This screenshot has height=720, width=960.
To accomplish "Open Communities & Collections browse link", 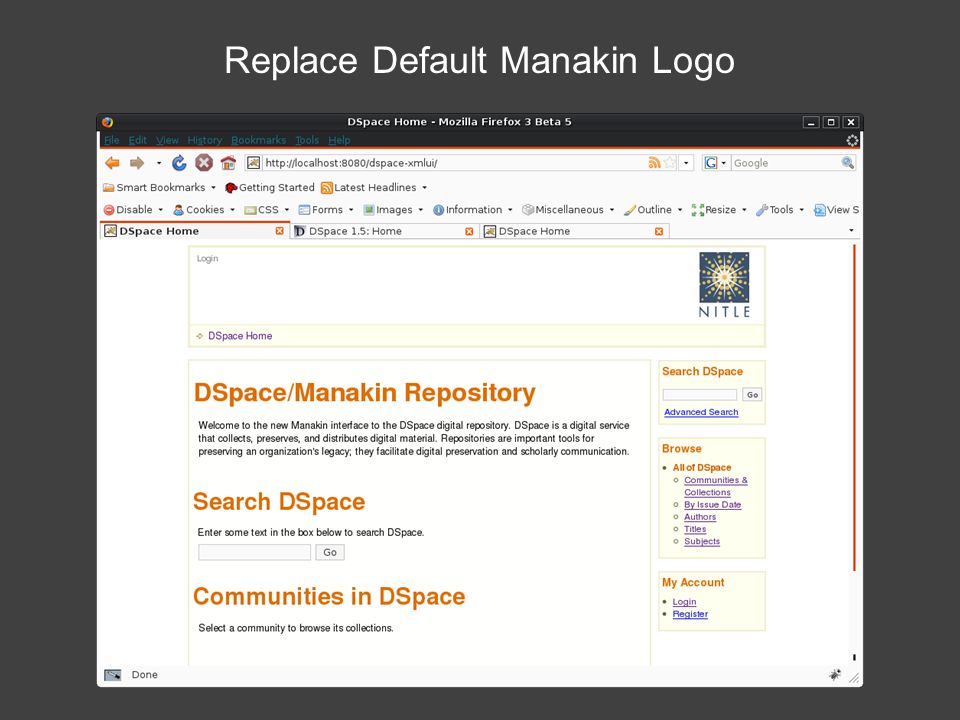I will (x=716, y=486).
